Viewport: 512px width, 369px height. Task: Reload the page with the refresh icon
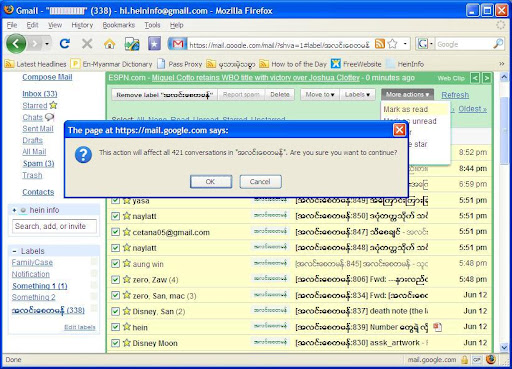pos(65,44)
